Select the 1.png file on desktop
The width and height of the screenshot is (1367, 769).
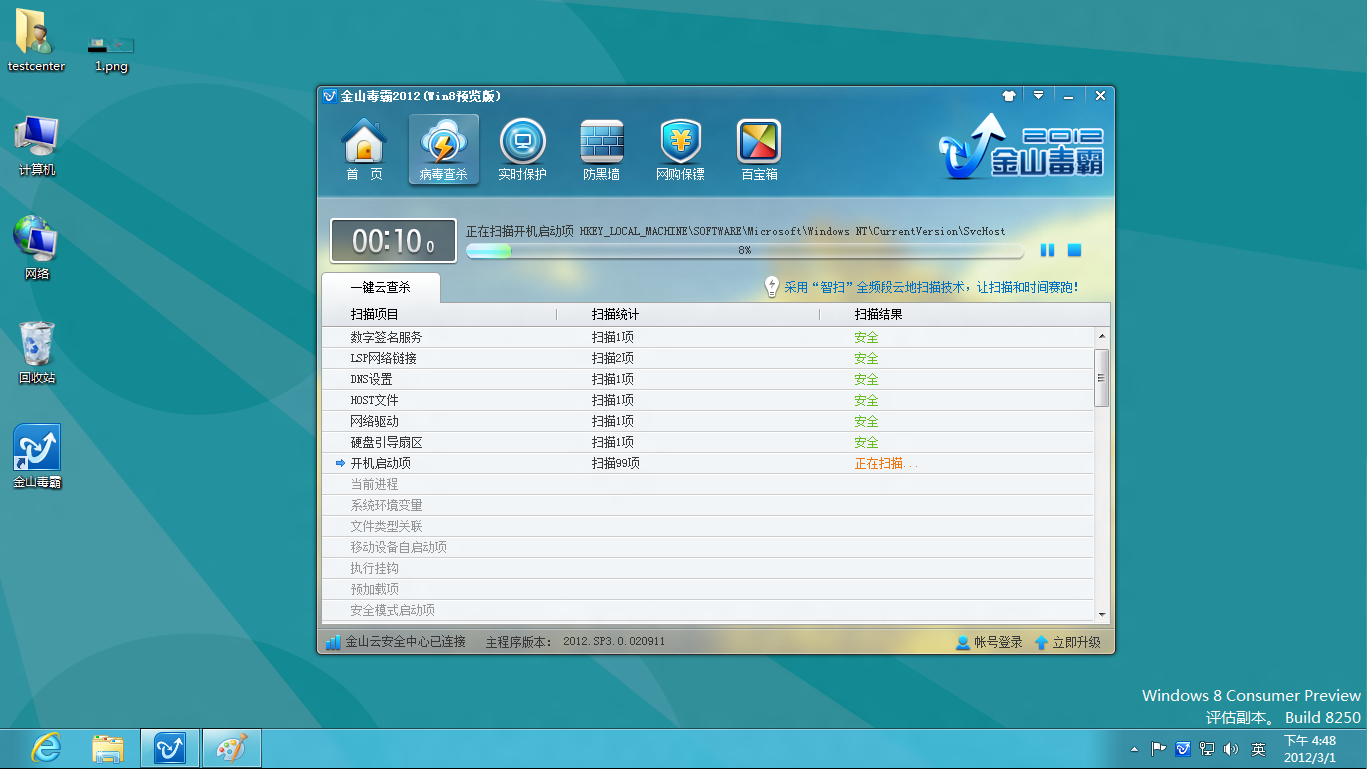point(111,53)
